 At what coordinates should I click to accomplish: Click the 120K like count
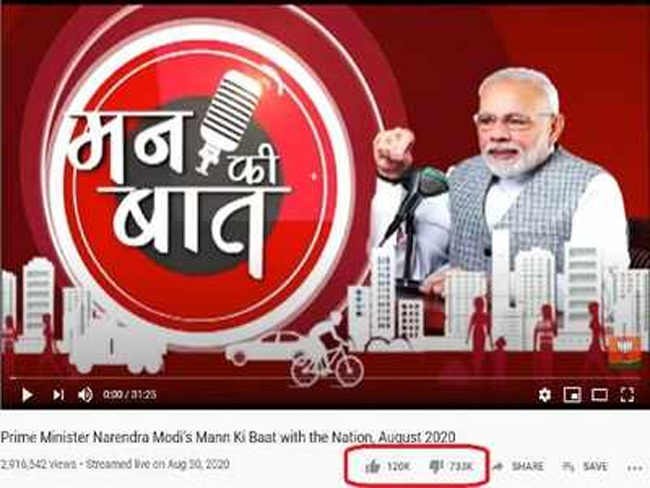click(398, 466)
